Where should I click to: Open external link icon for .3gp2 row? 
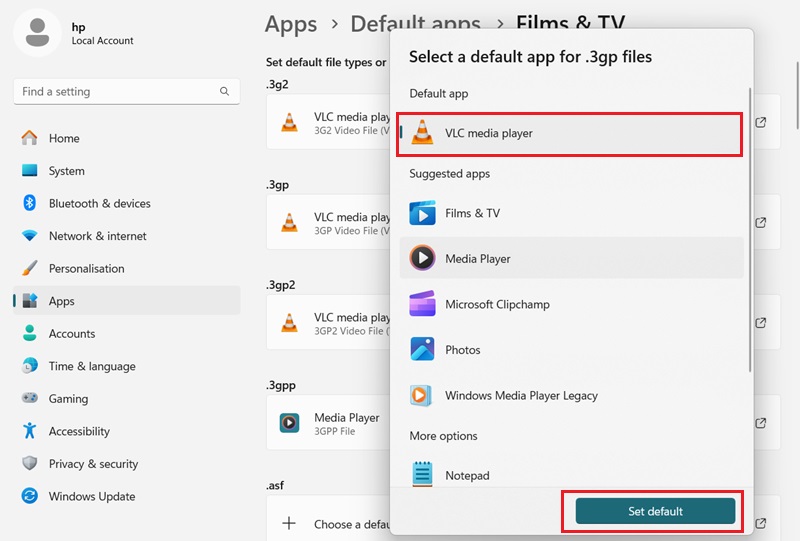[761, 323]
